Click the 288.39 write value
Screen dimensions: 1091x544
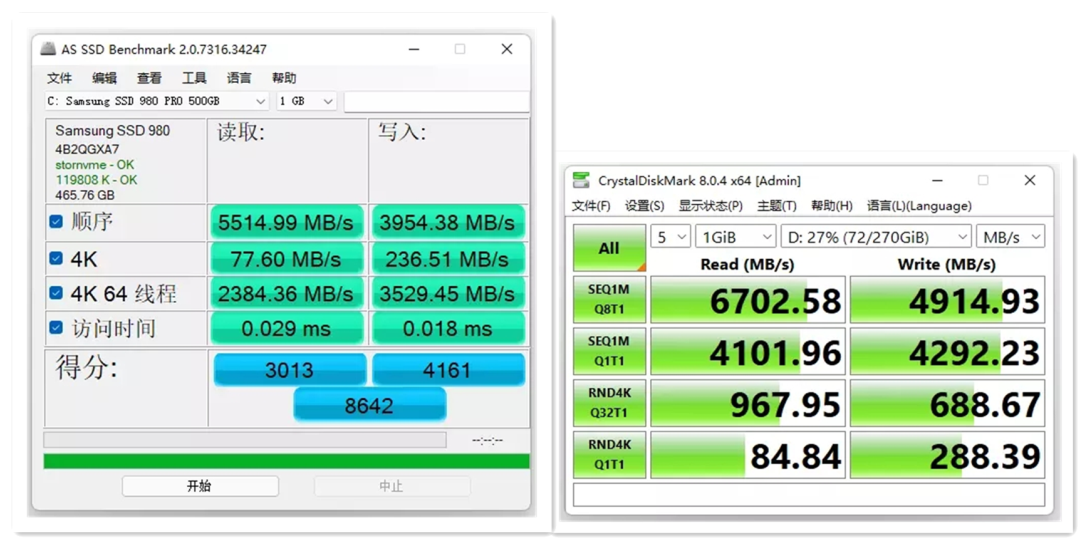948,455
